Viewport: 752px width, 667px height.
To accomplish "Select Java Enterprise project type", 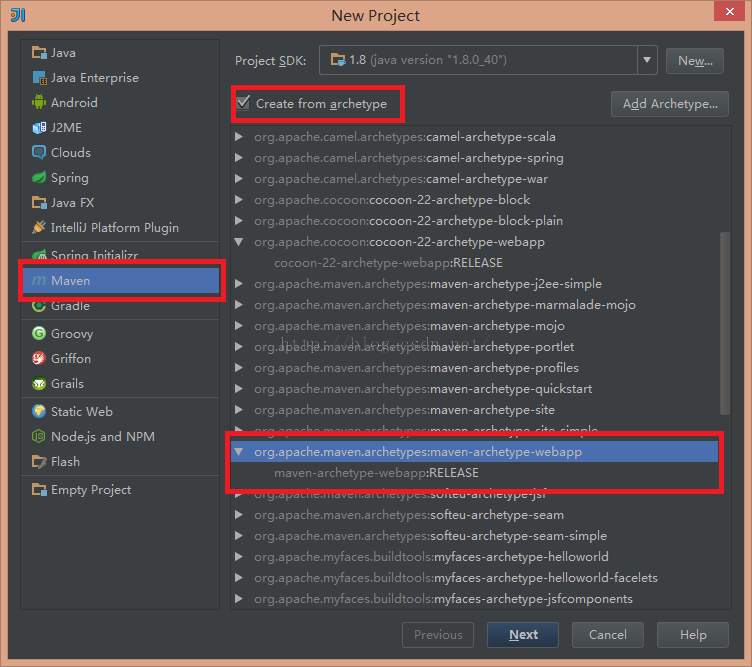I will tap(120, 77).
